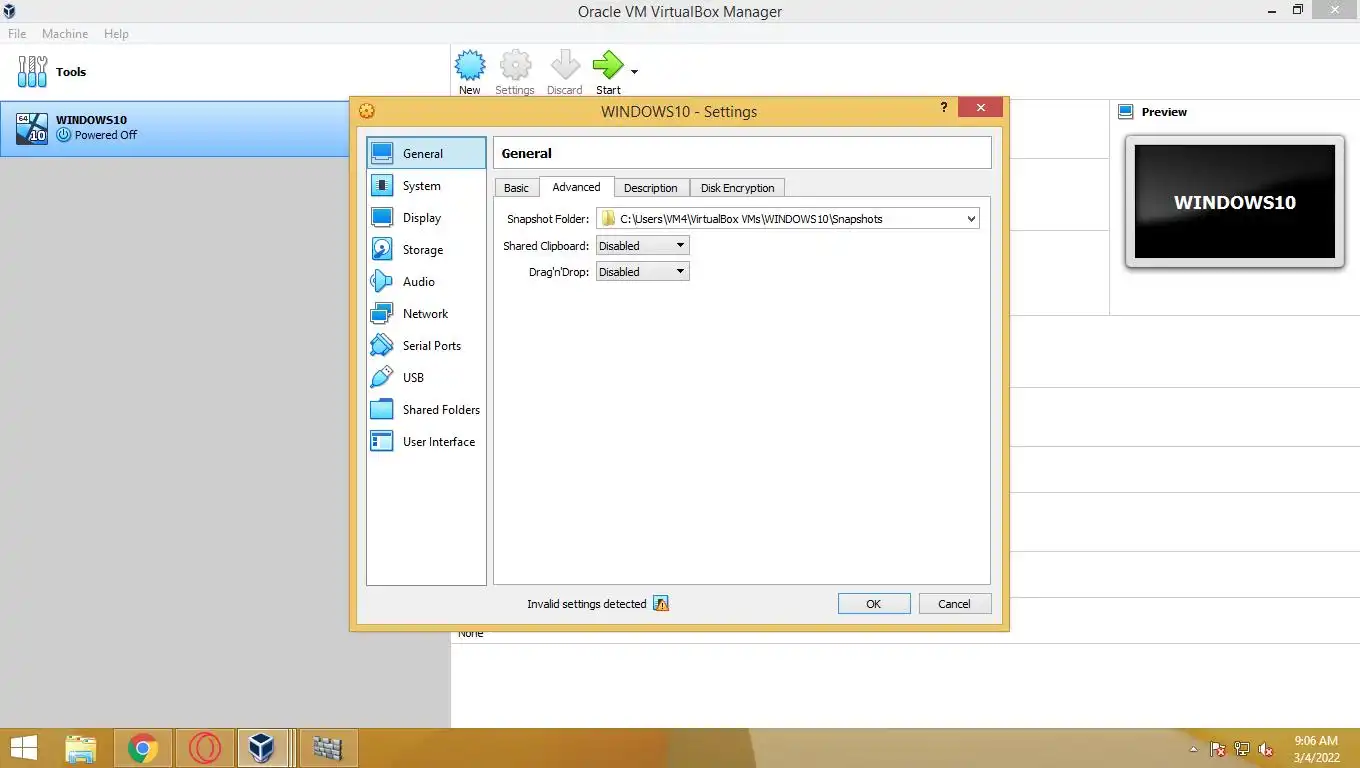The width and height of the screenshot is (1360, 768).
Task: Open the Serial Ports icon
Action: pos(382,345)
